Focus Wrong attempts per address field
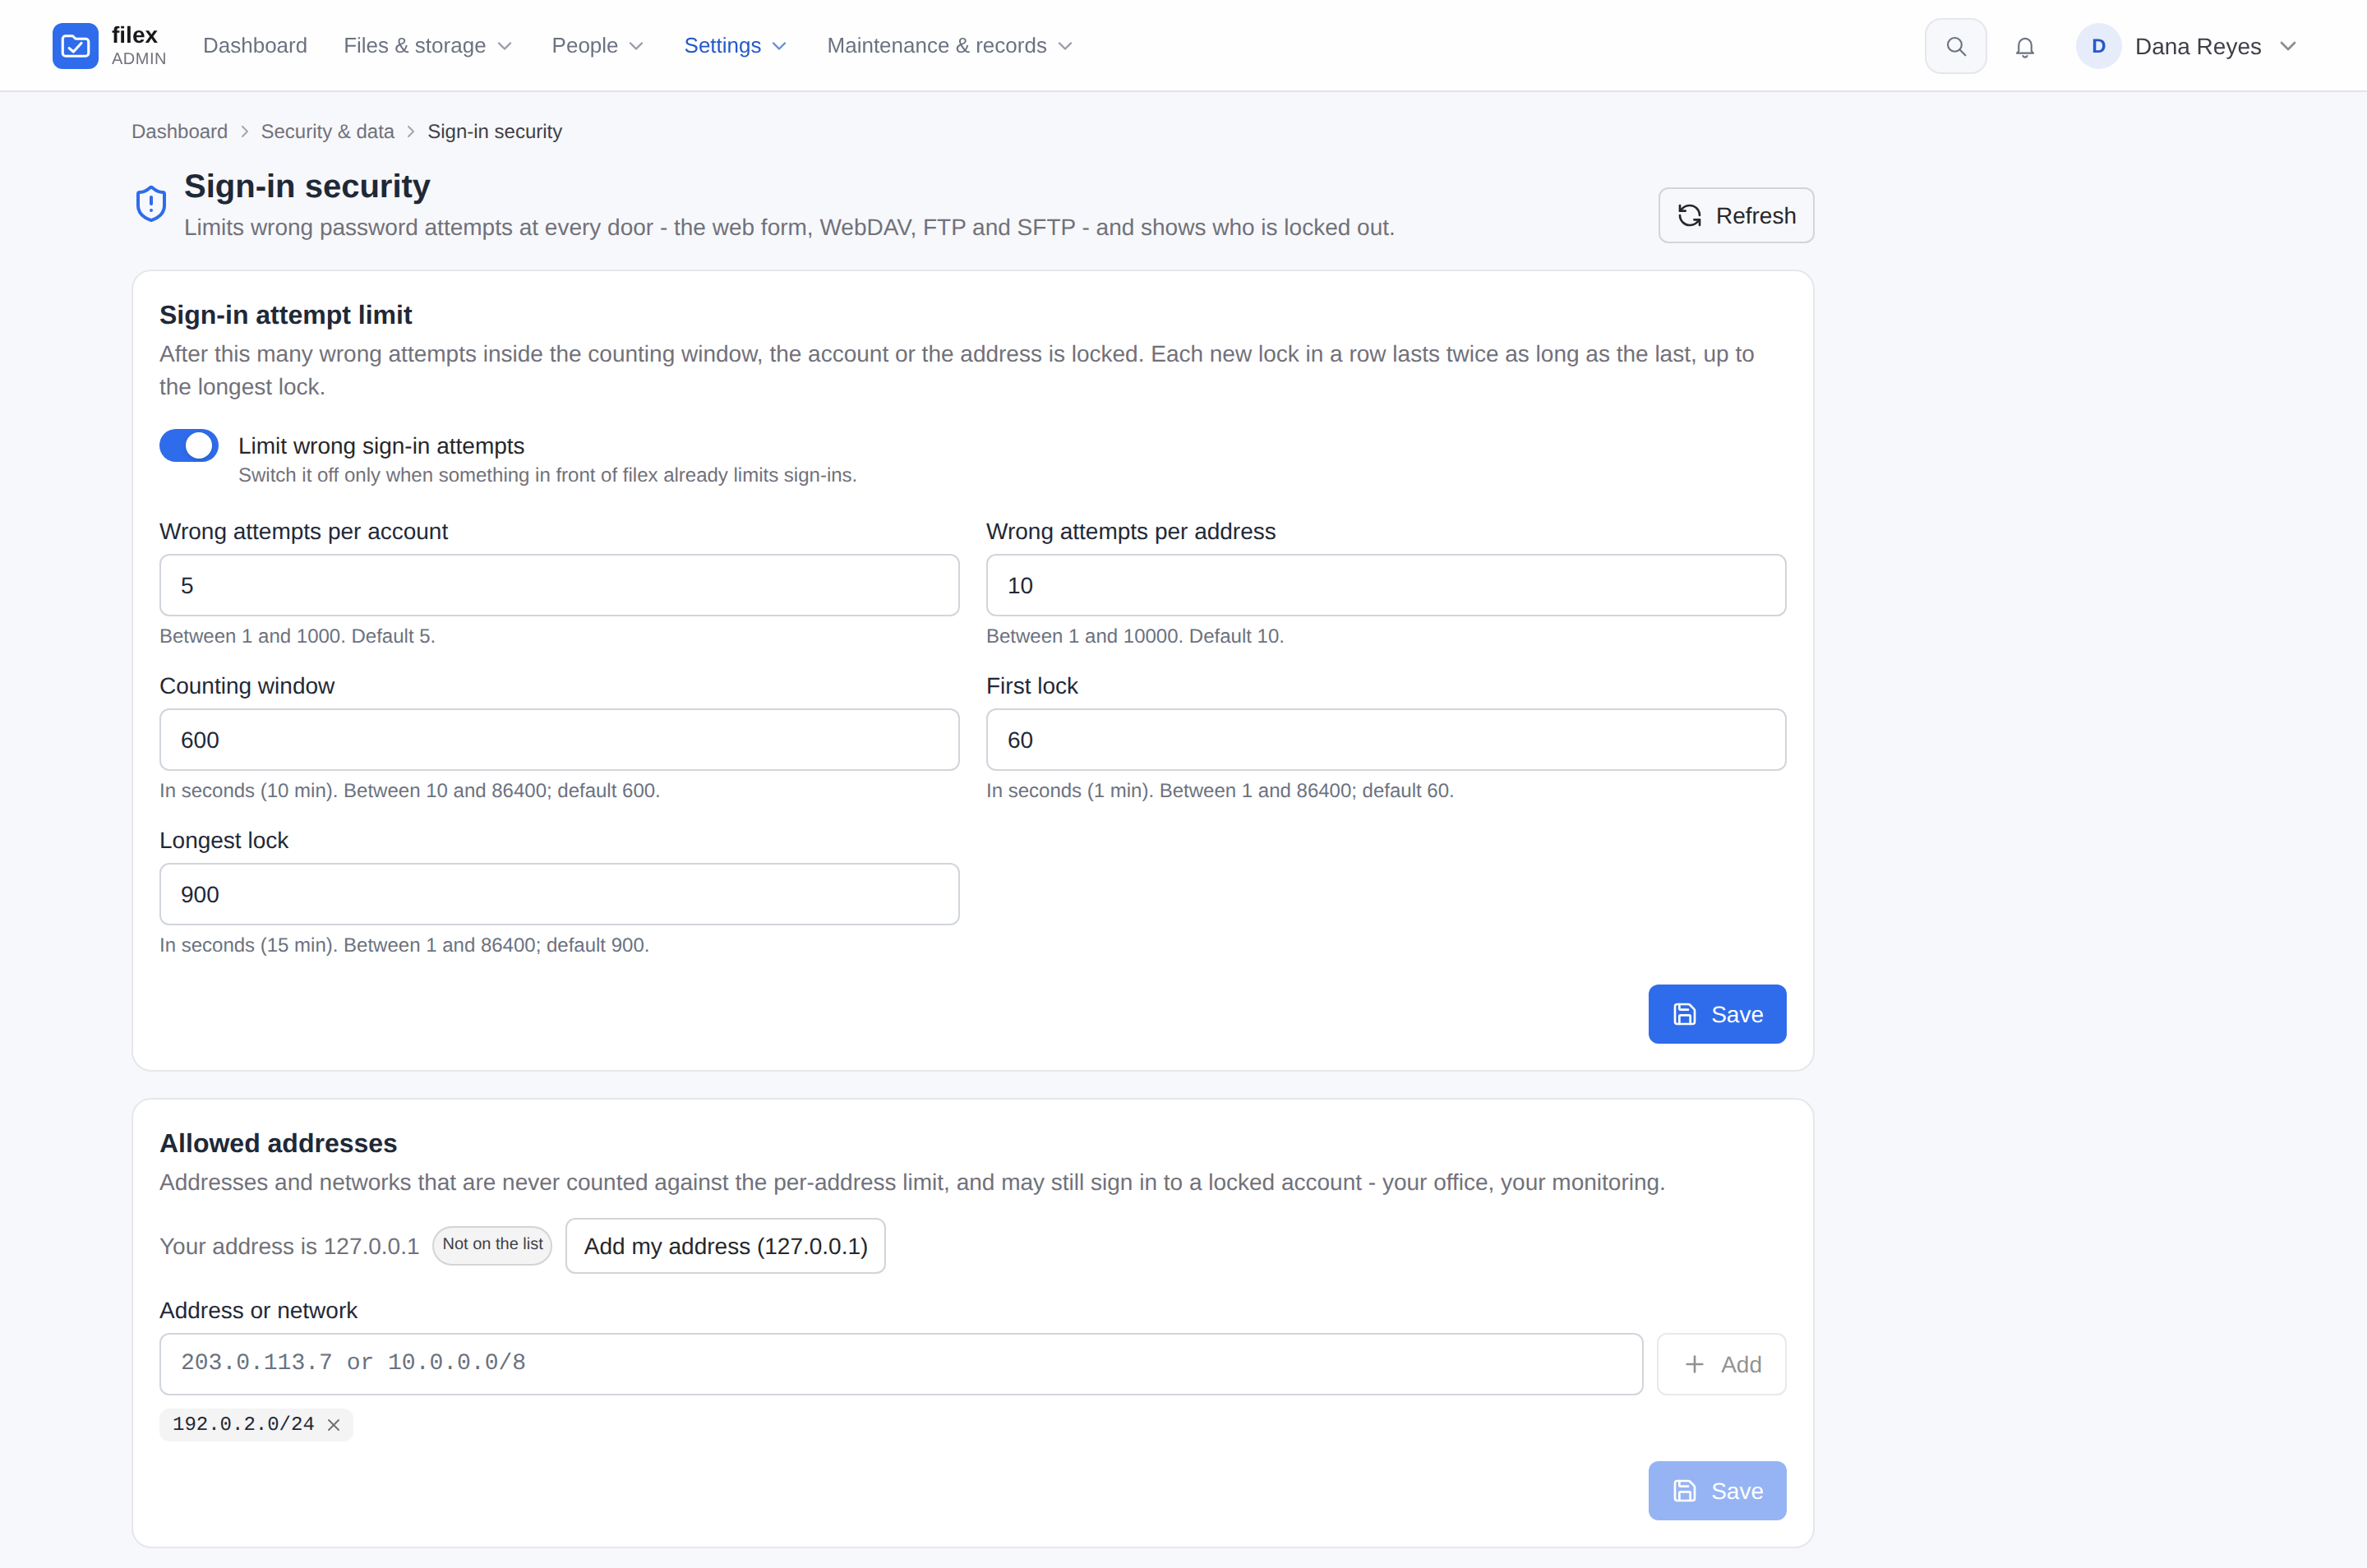 point(1386,586)
